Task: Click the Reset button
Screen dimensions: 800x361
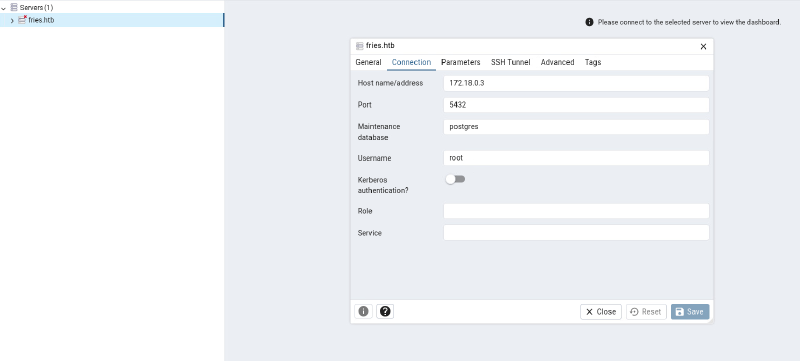Action: click(646, 312)
